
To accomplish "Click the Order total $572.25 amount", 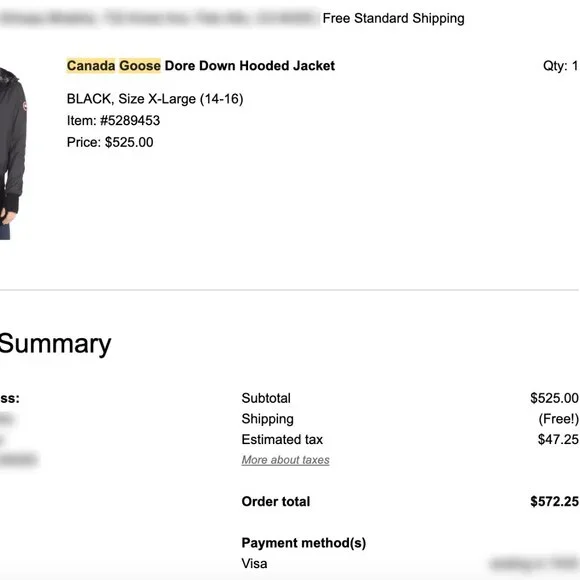I will coord(554,502).
